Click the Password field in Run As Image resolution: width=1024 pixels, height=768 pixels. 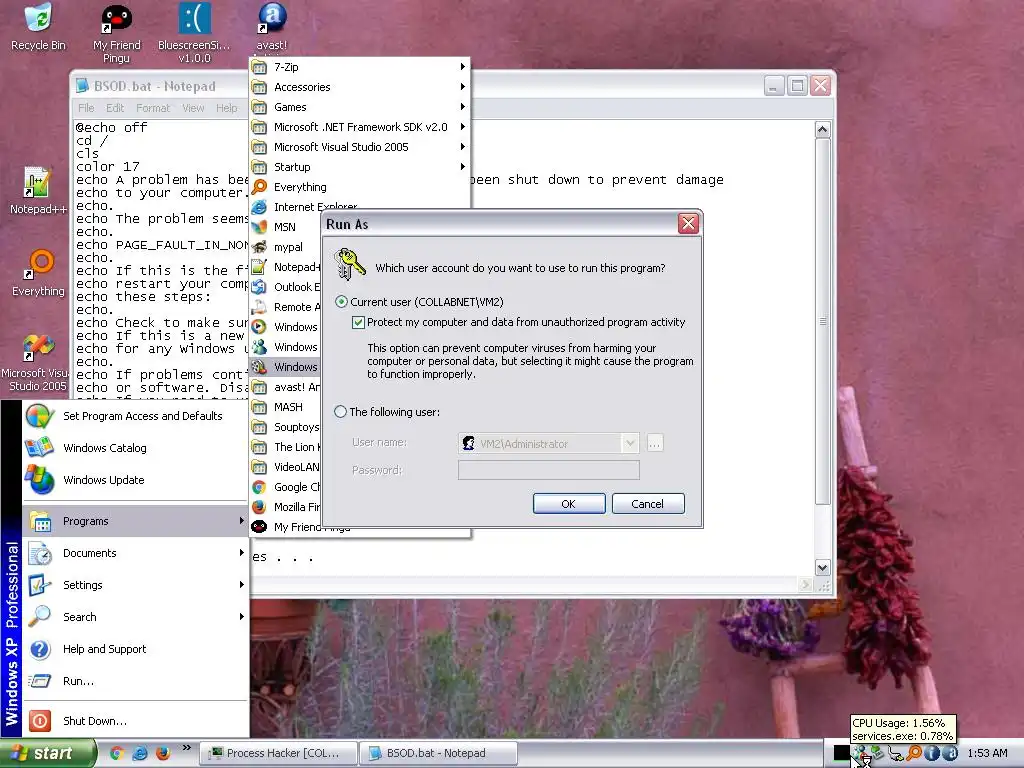[549, 470]
